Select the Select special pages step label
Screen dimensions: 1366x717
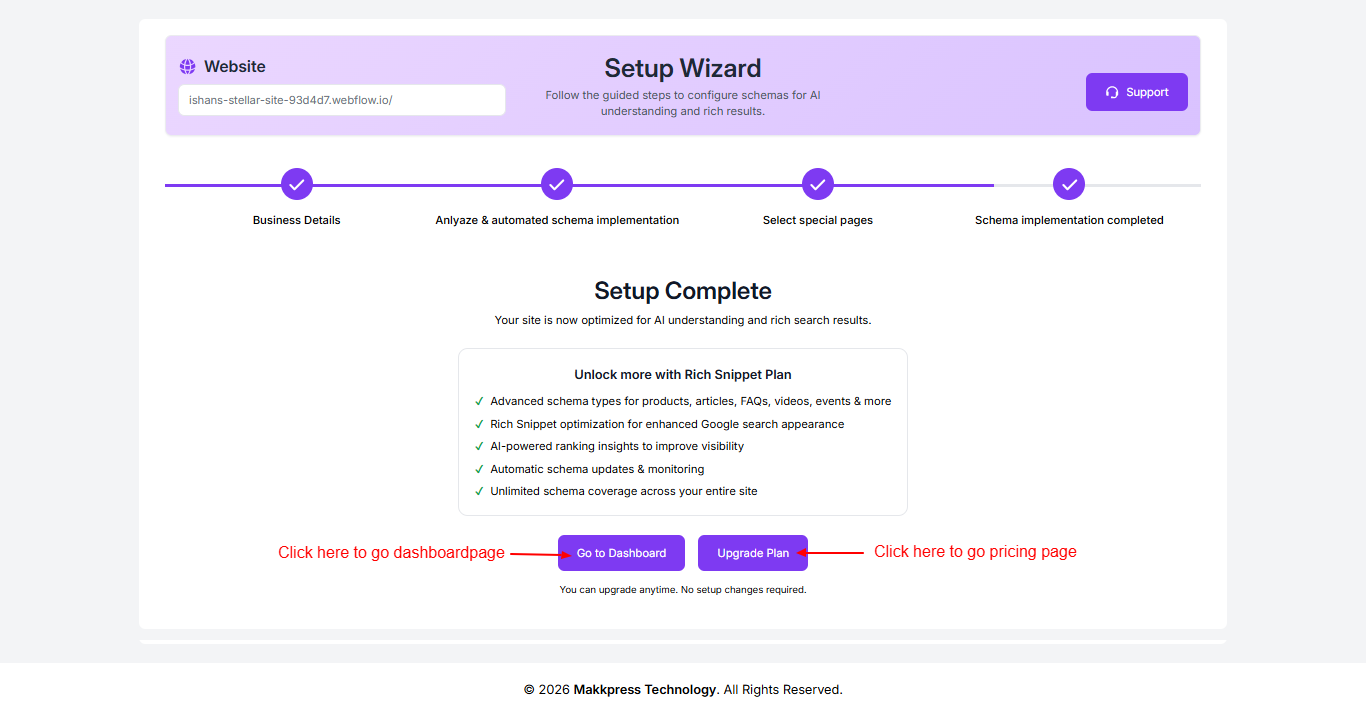818,220
